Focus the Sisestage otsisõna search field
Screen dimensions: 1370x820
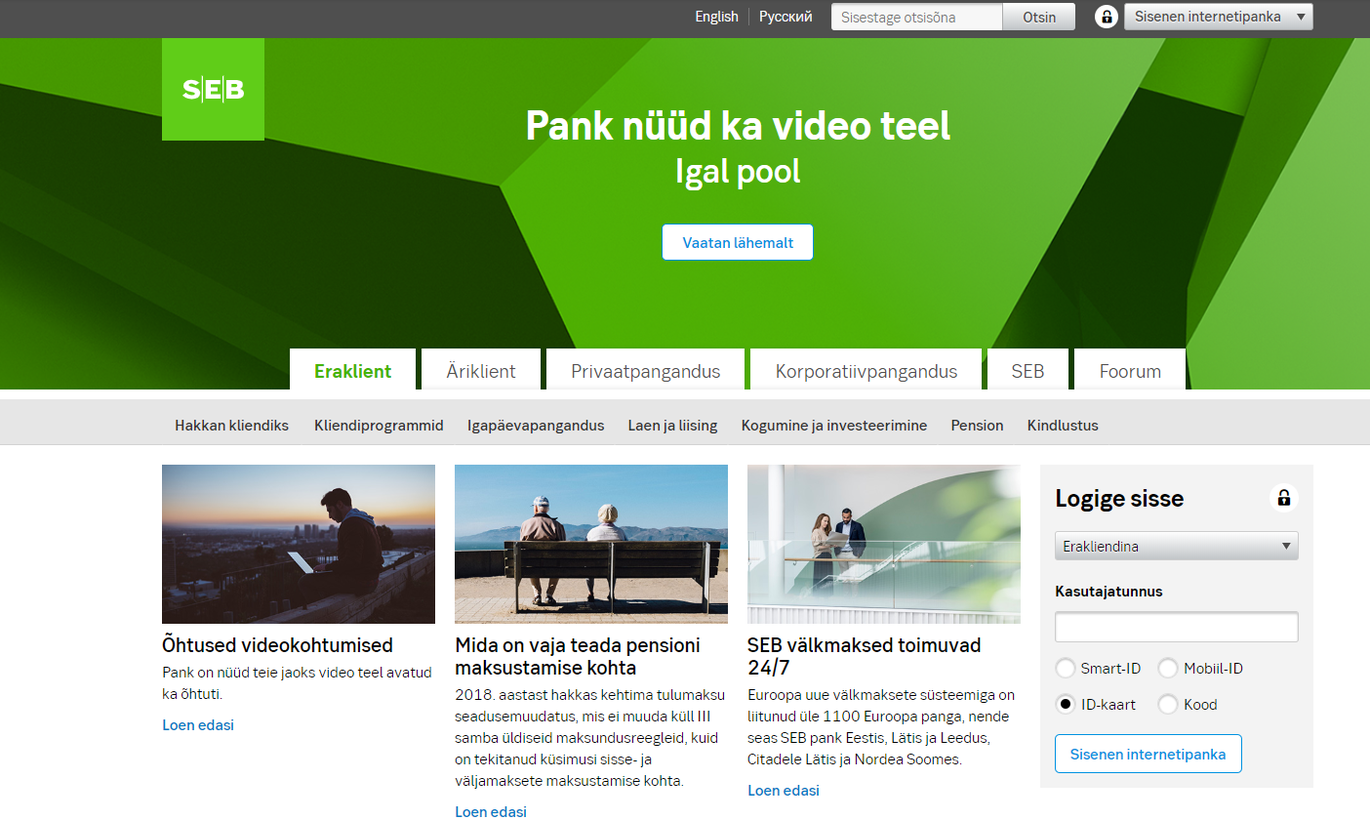coord(916,17)
